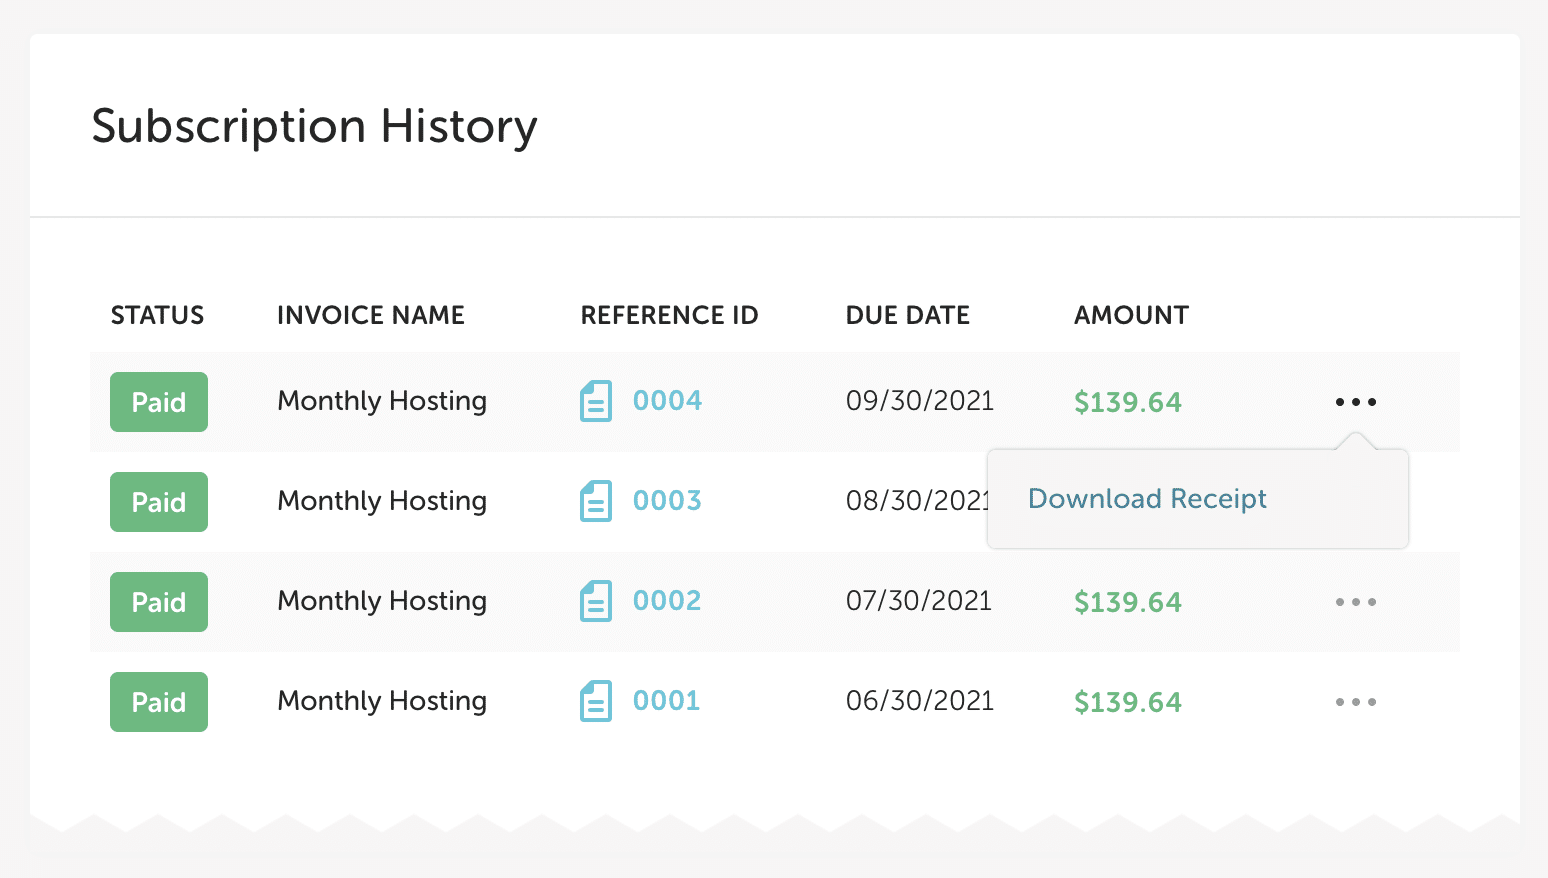
Task: Click the Paid badge on invoice 0001 row
Action: 159,702
